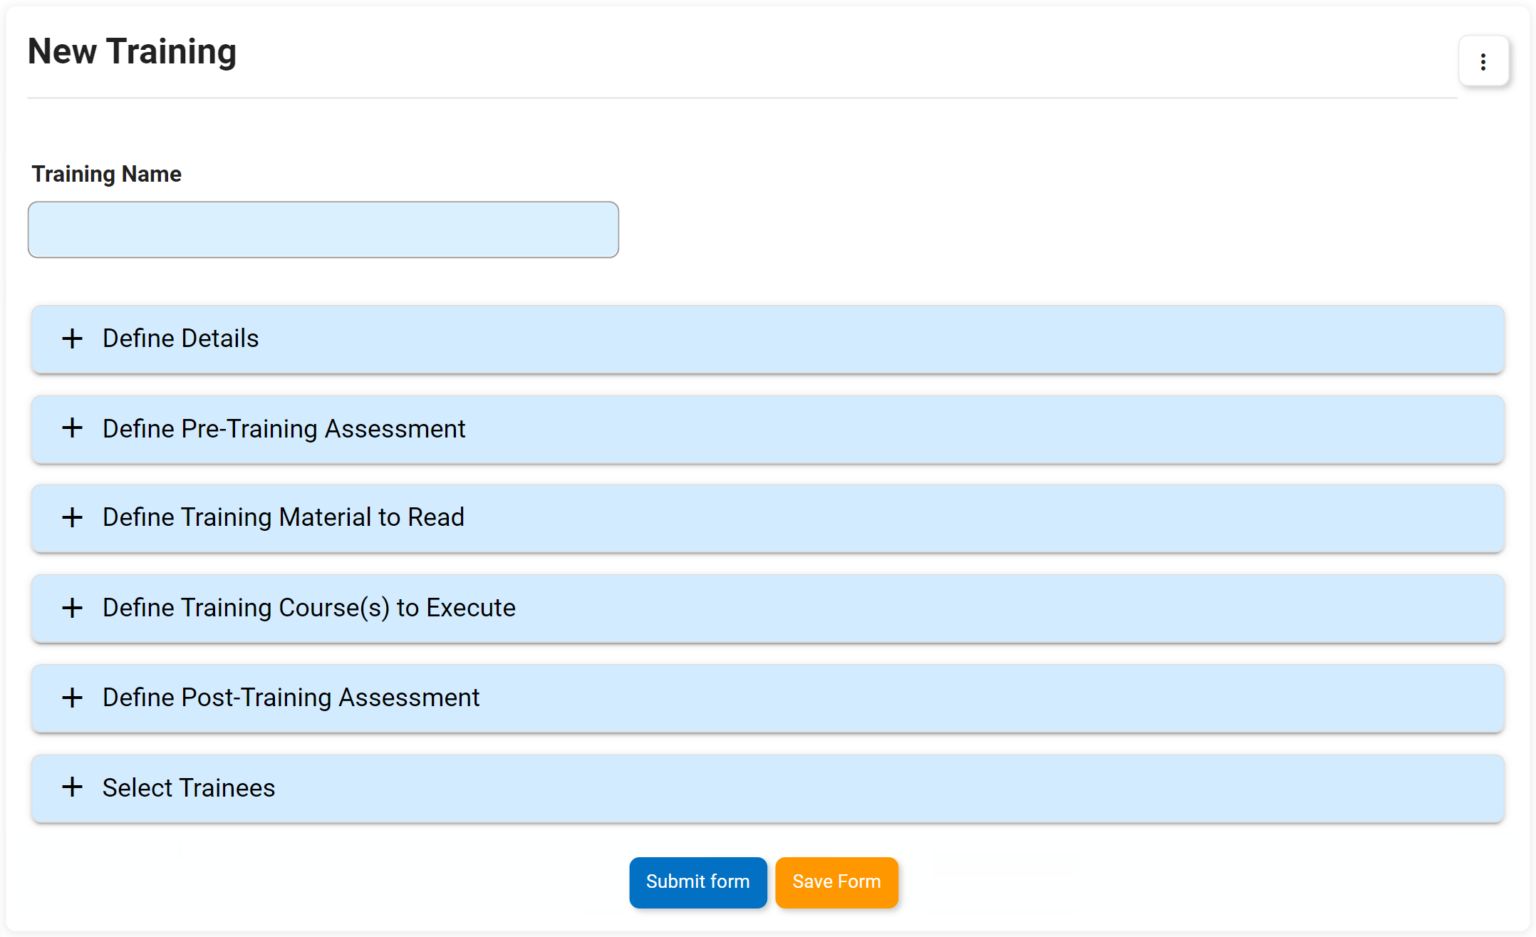Click plus icon beside Define Post-Training Assessment
Screen dimensions: 1536x937
pyautogui.click(x=72, y=698)
